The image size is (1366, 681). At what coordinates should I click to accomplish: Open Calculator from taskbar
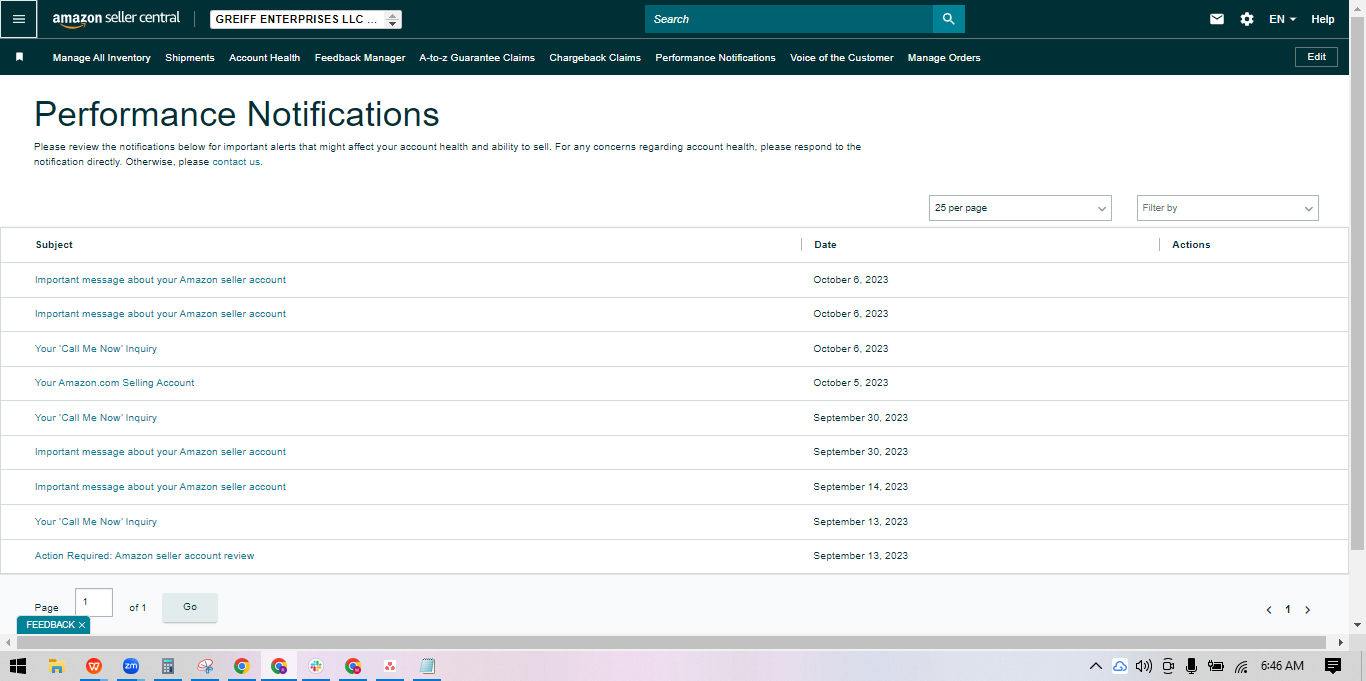(168, 666)
